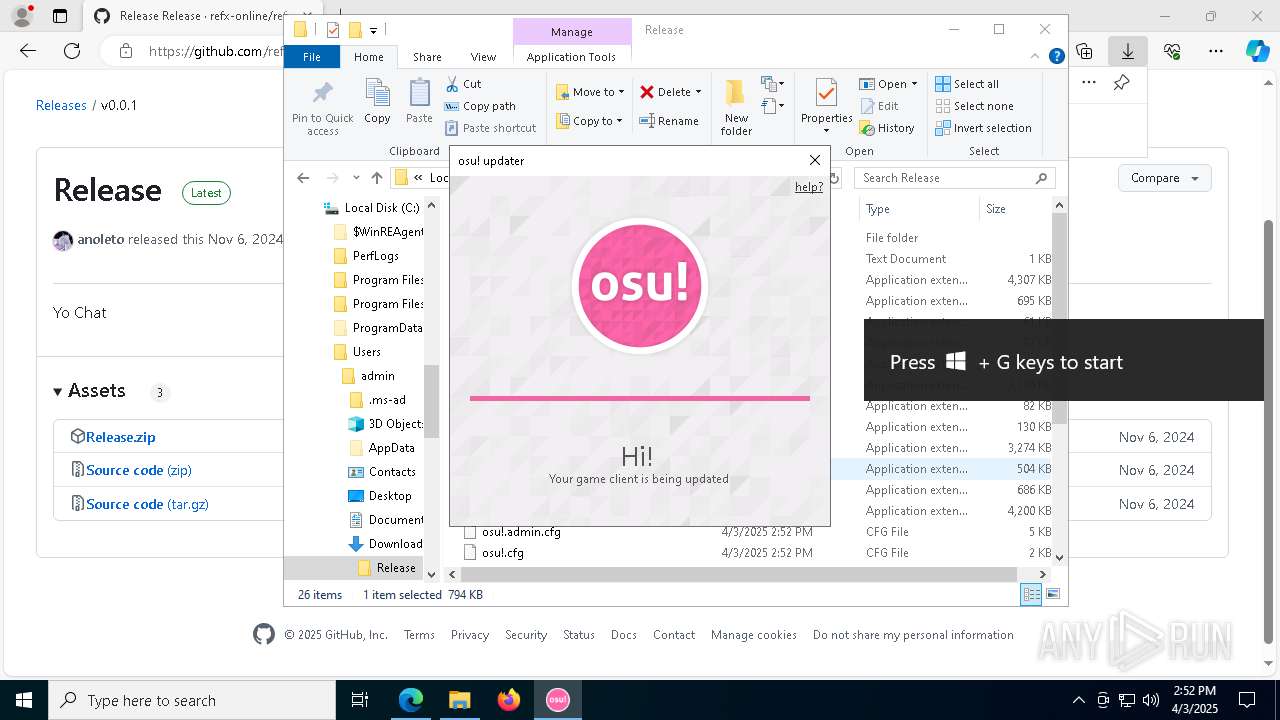1280x720 pixels.
Task: Open the File menu in Explorer
Action: pyautogui.click(x=312, y=57)
